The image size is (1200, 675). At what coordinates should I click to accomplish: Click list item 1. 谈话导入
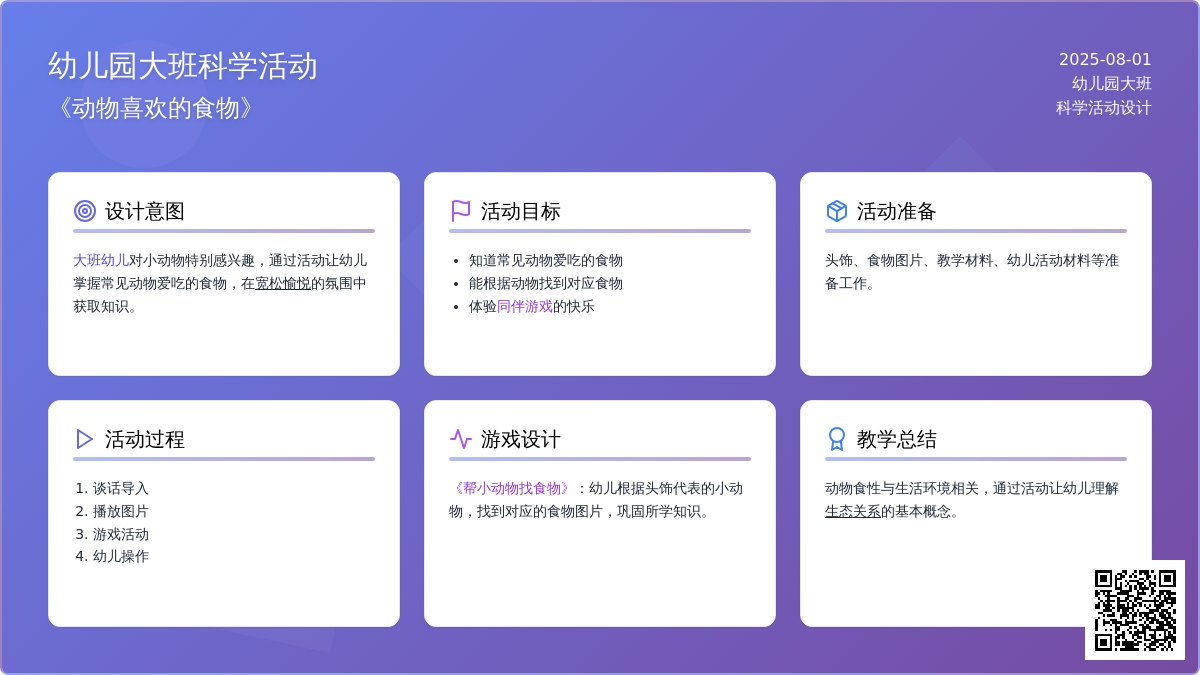(112, 488)
